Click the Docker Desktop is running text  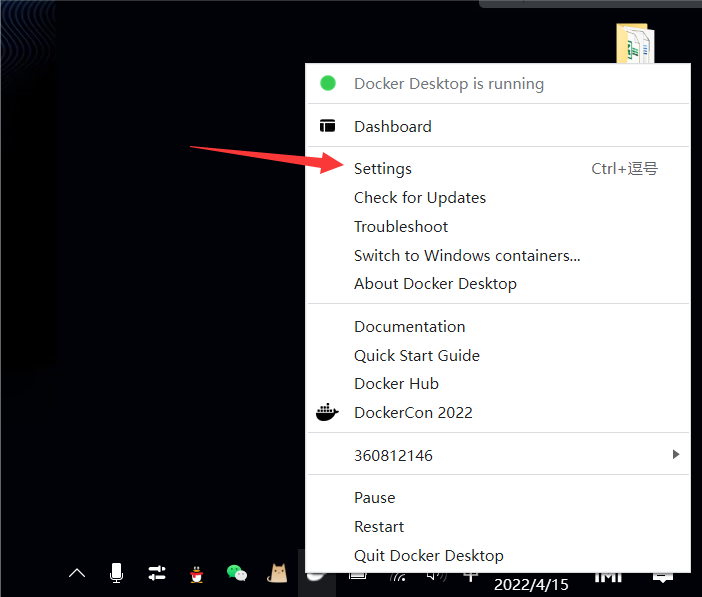(x=449, y=84)
